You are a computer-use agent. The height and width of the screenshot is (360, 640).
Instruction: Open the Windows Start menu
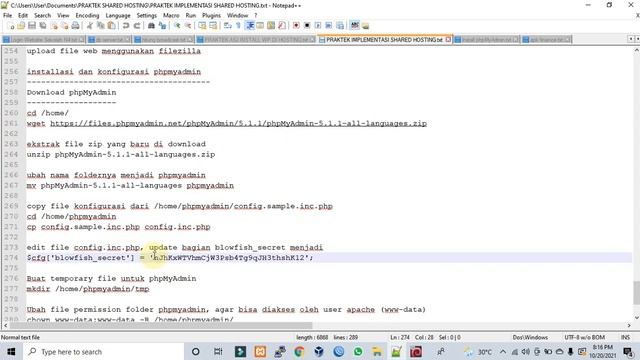(x=11, y=351)
